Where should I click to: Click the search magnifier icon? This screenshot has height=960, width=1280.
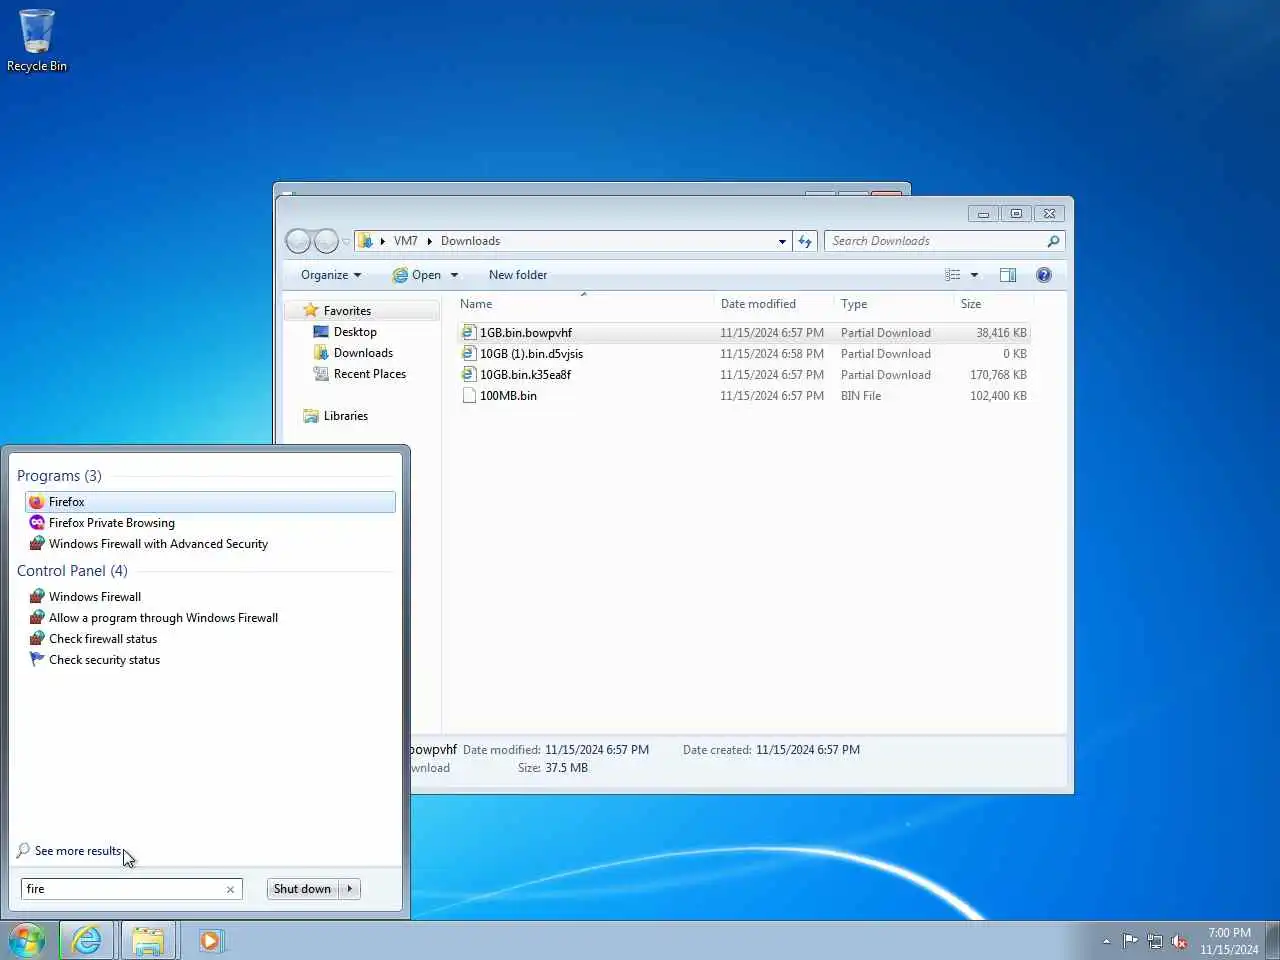pyautogui.click(x=1053, y=241)
